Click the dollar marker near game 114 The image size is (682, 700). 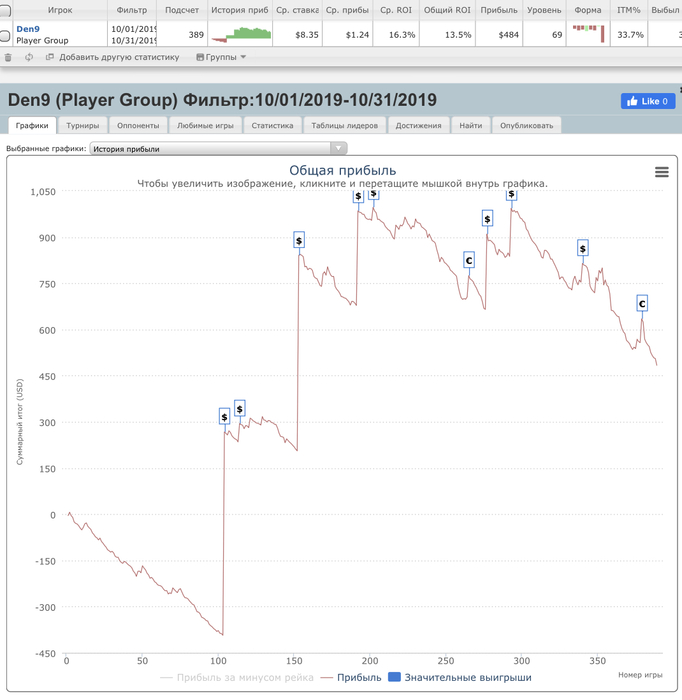(240, 408)
